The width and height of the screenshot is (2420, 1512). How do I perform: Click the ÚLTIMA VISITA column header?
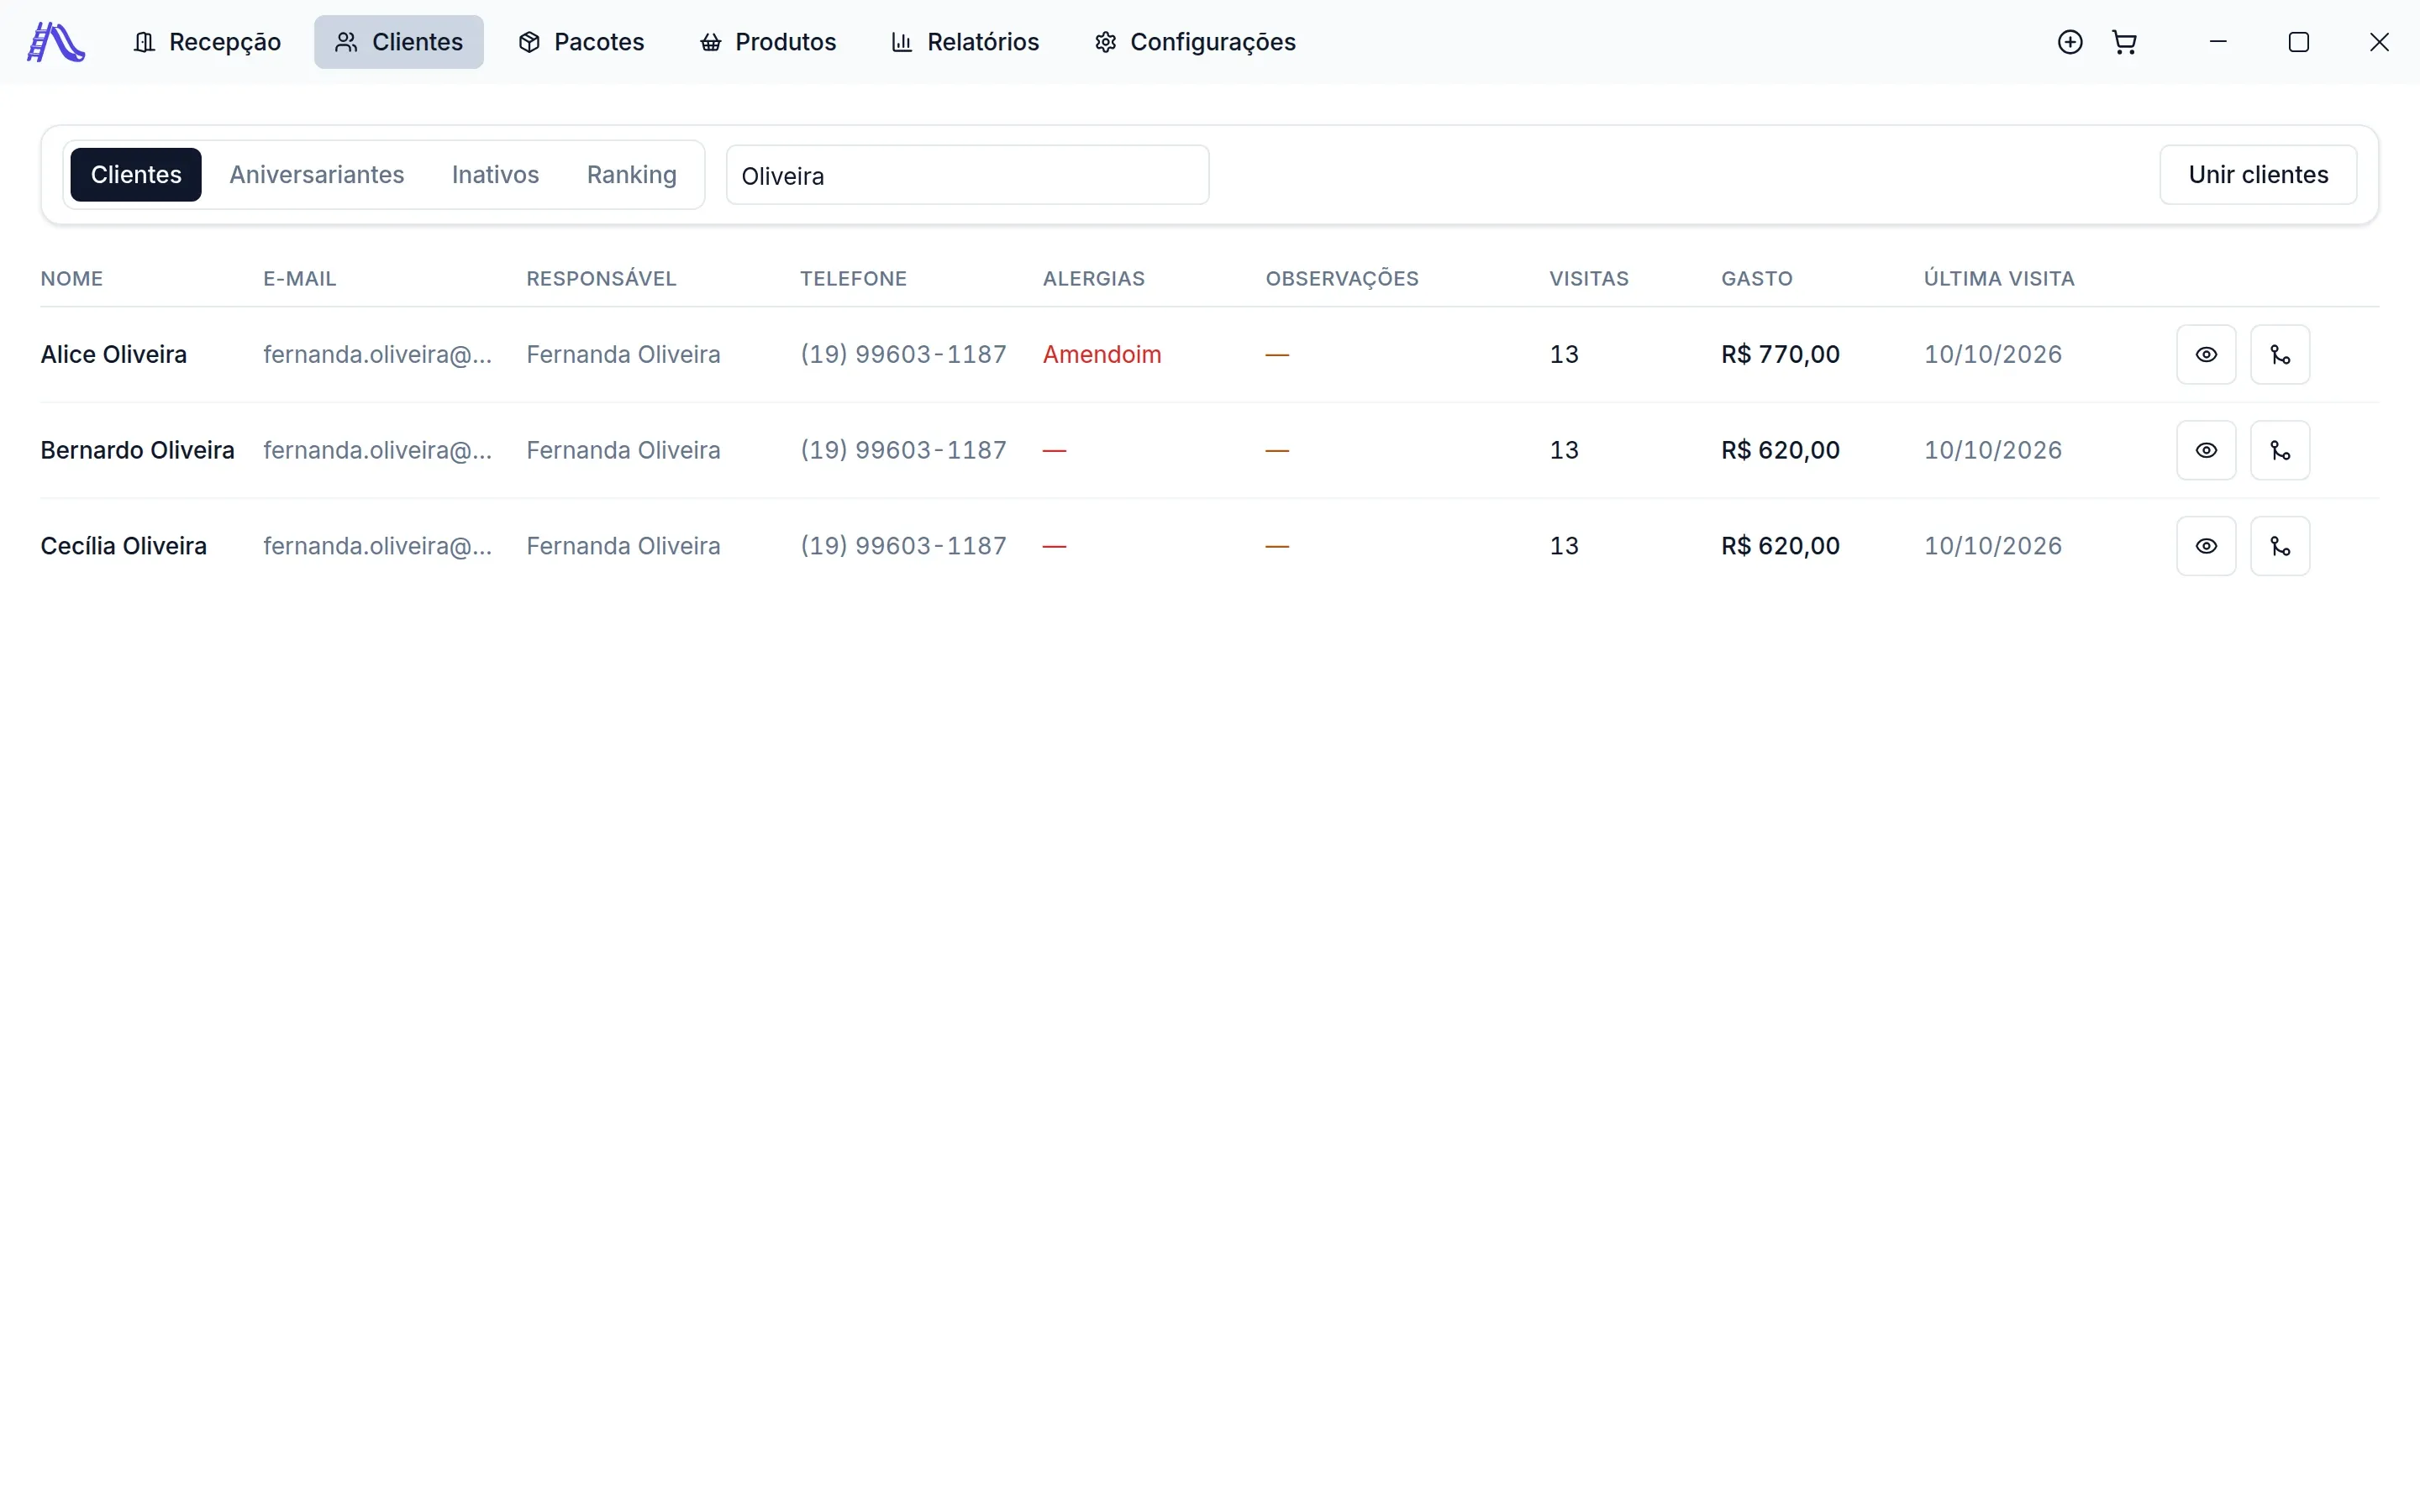1999,279
